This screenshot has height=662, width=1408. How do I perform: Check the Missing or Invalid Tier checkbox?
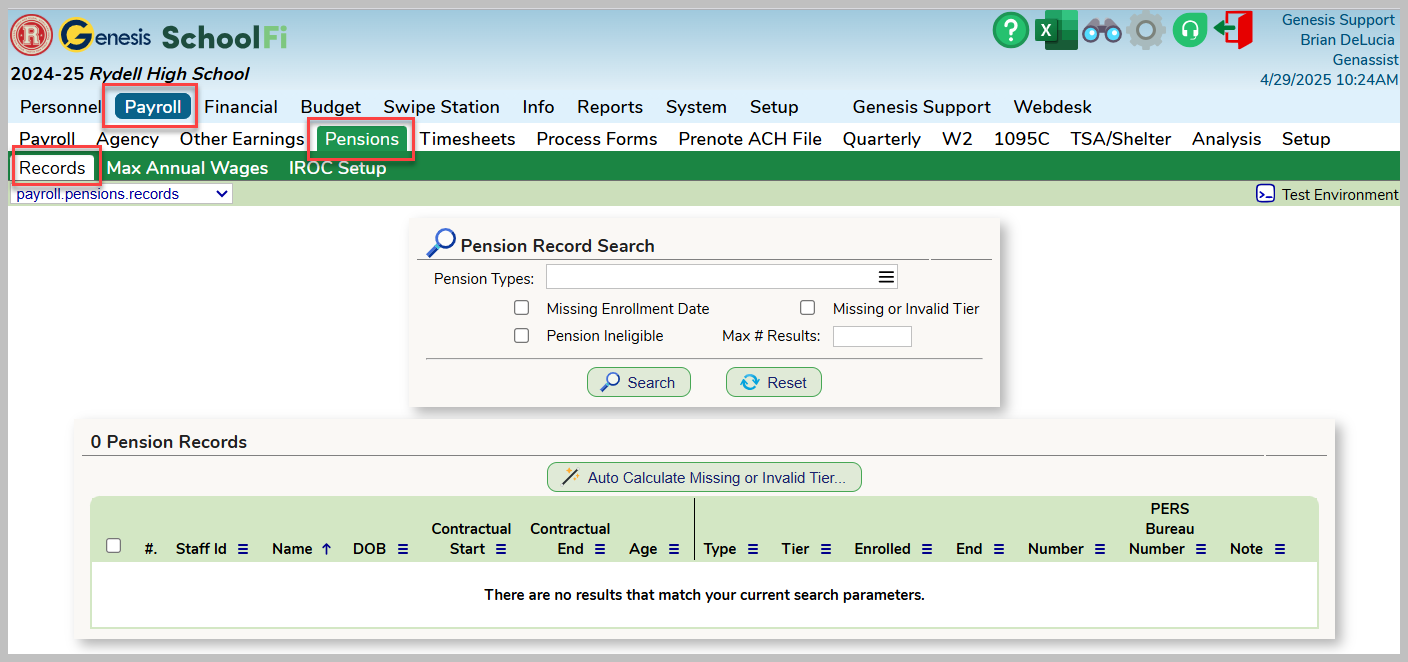tap(807, 308)
